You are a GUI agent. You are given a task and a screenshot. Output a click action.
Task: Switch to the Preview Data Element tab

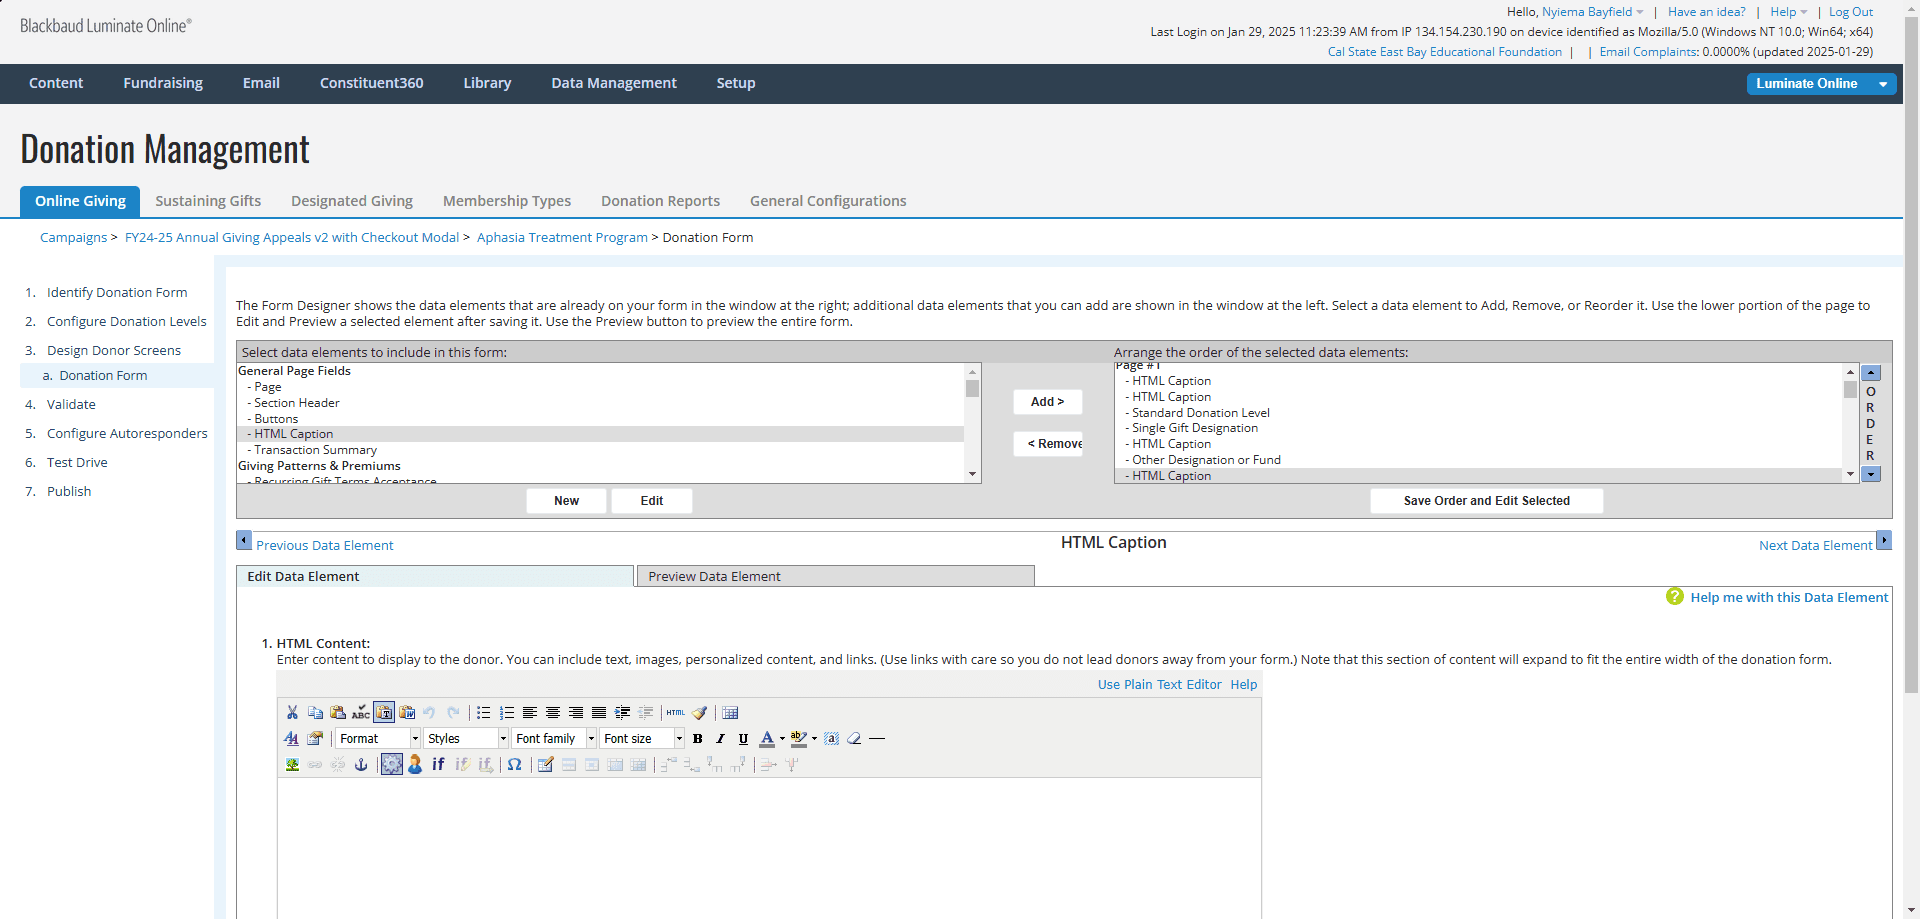tap(835, 577)
